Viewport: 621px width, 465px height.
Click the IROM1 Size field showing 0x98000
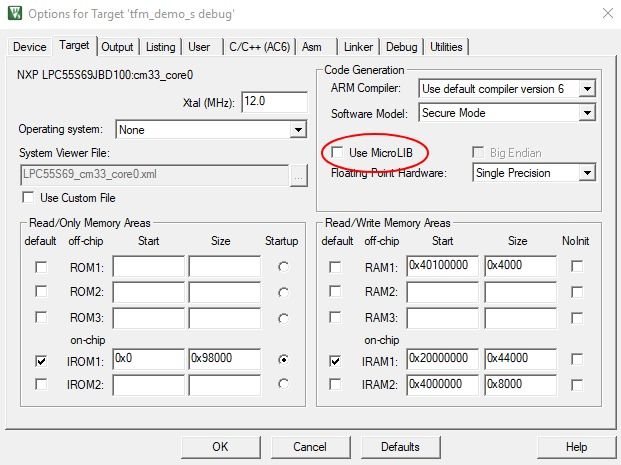pyautogui.click(x=225, y=359)
